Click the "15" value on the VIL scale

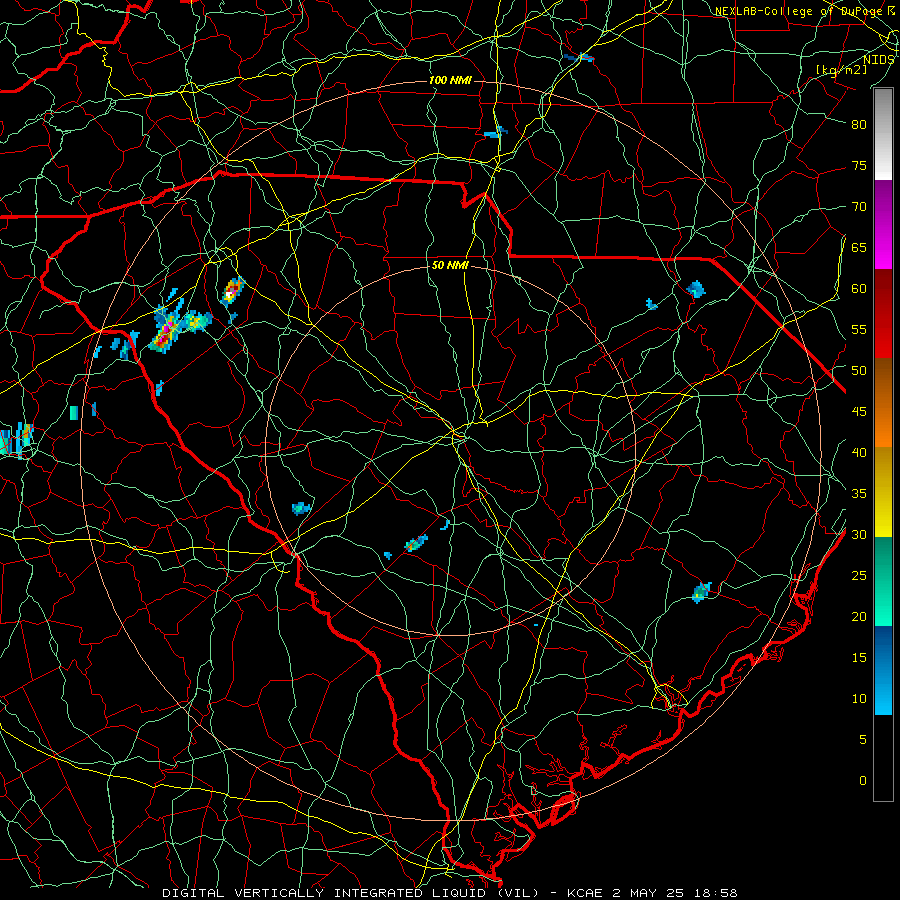coord(859,658)
